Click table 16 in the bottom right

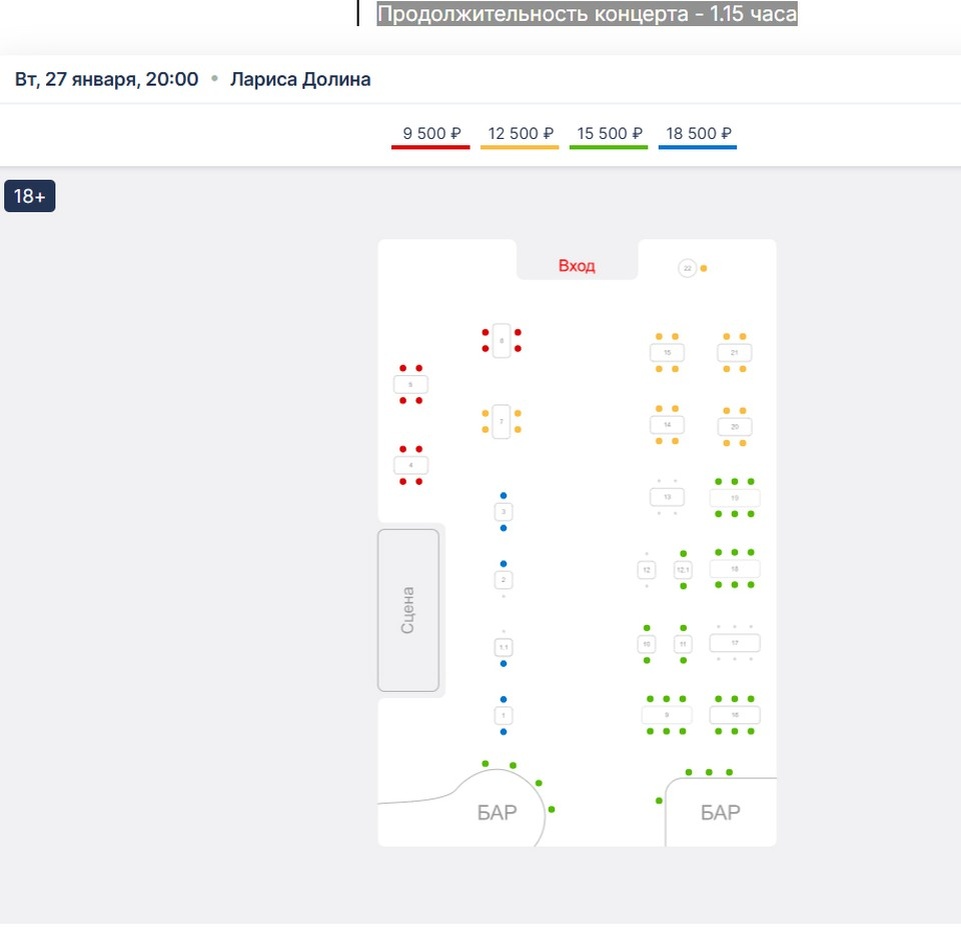pyautogui.click(x=734, y=715)
